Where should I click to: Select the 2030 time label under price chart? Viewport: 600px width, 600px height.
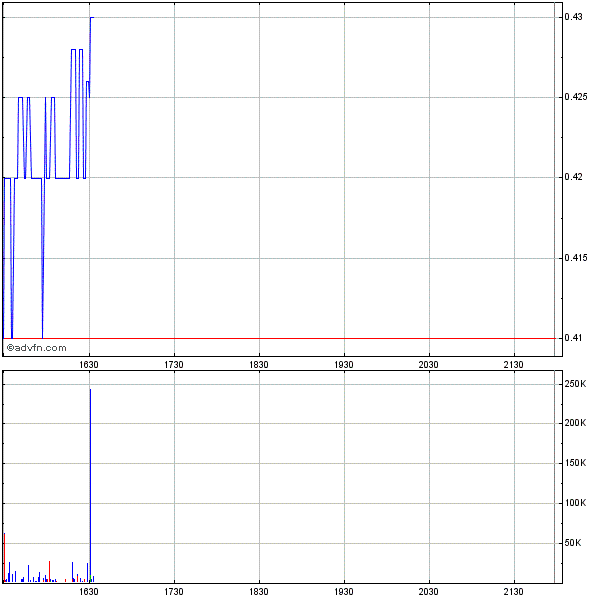pyautogui.click(x=429, y=365)
